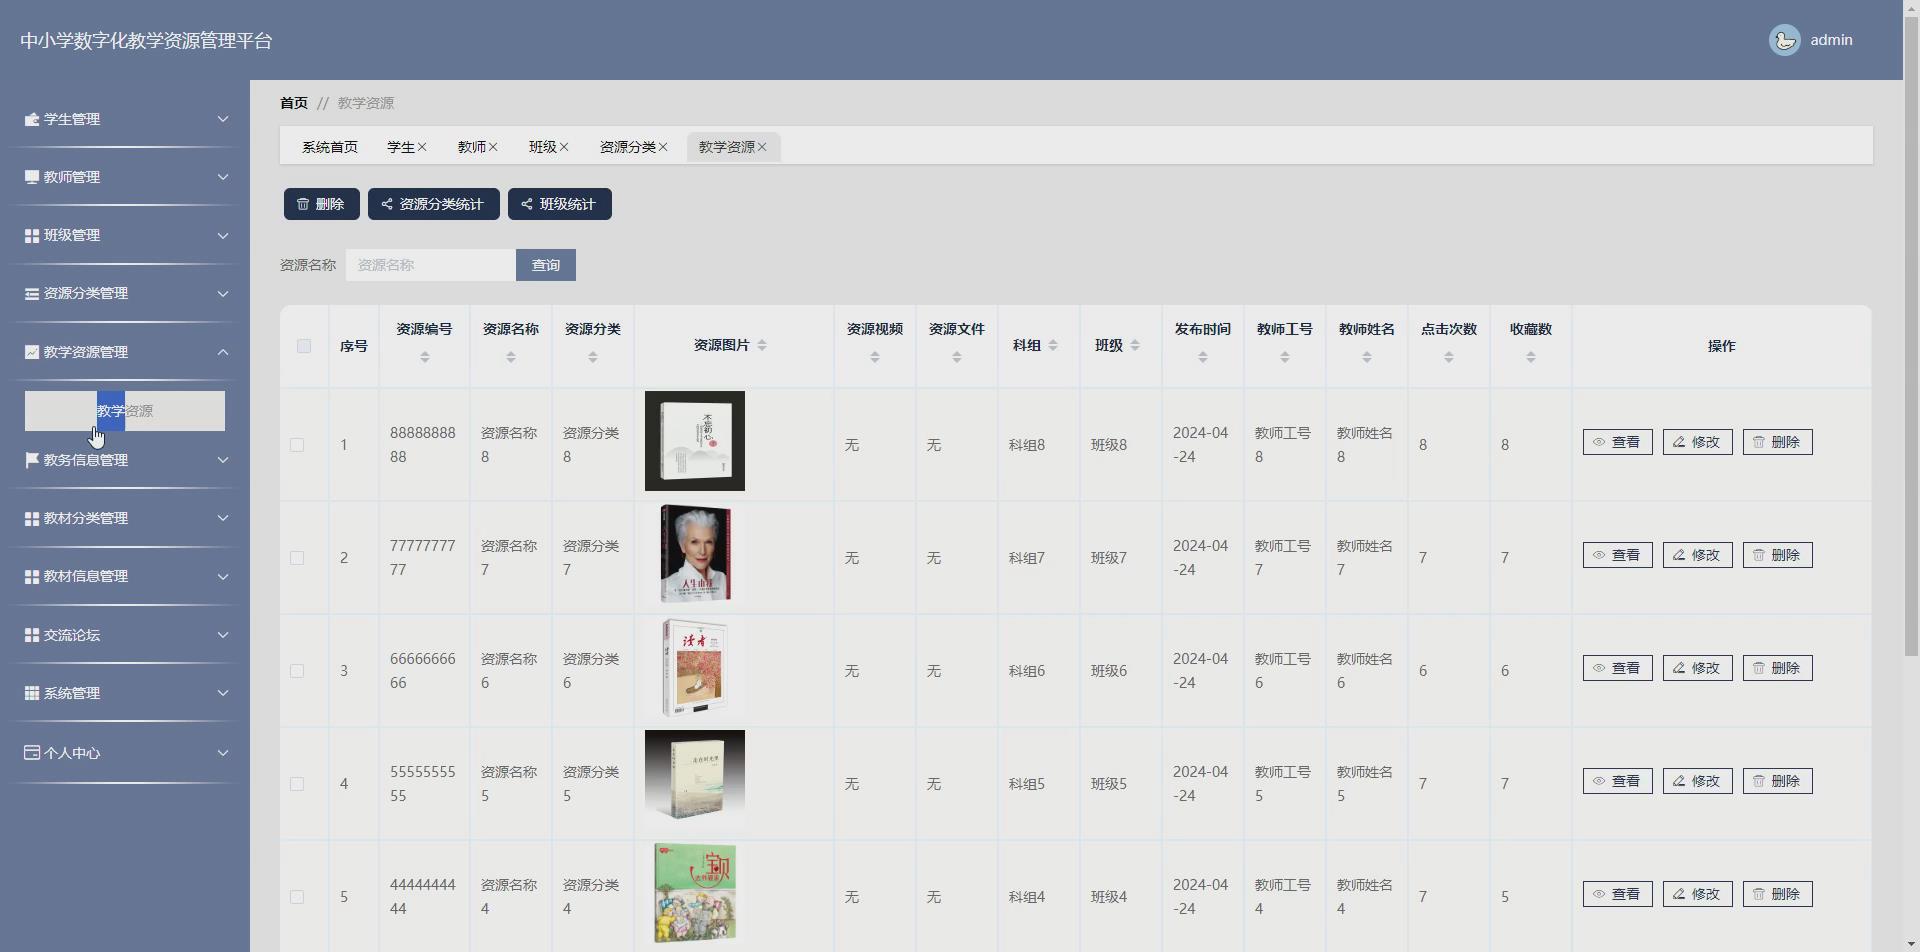
Task: Click the 教务信息管理 flag icon
Action: [x=32, y=460]
